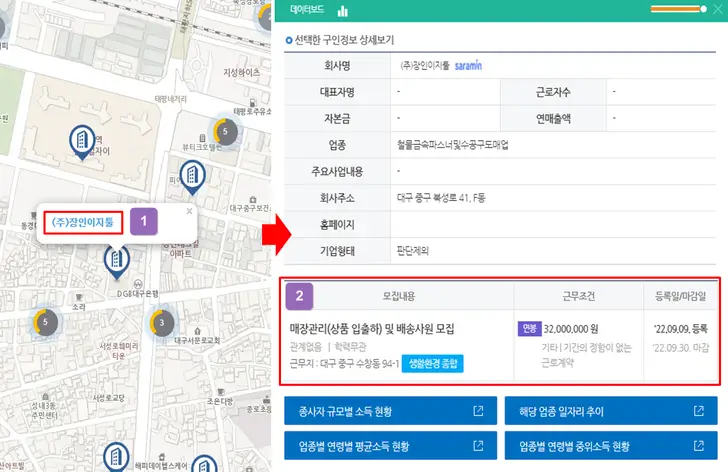Click the 지성하이츠 map label
The height and width of the screenshot is (472, 728).
click(x=241, y=72)
